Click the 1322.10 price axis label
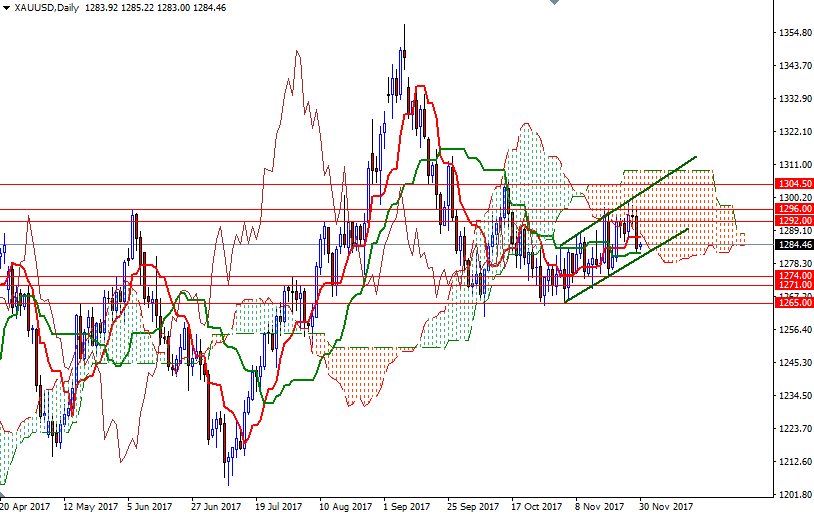 tap(793, 132)
